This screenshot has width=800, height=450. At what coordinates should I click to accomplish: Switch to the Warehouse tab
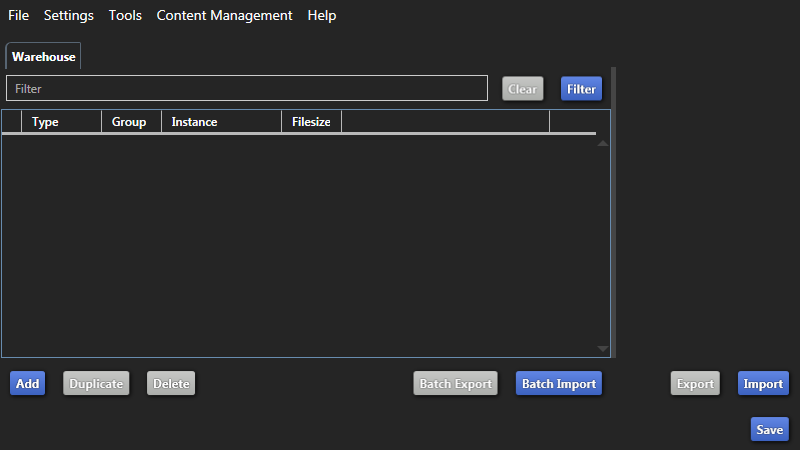[x=43, y=57]
